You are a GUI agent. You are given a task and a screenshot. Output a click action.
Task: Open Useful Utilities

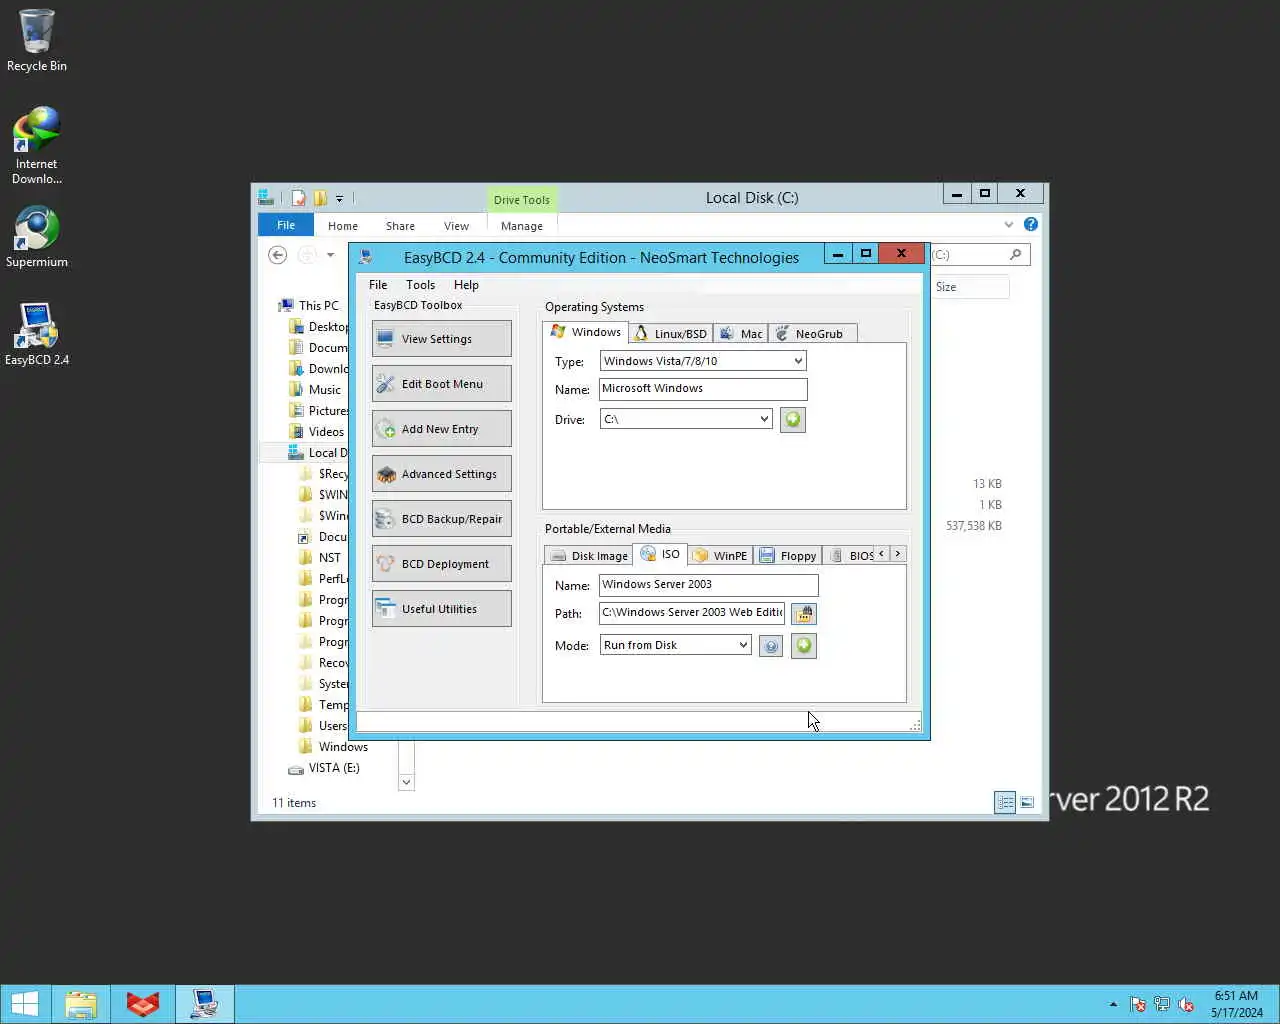[x=441, y=608]
